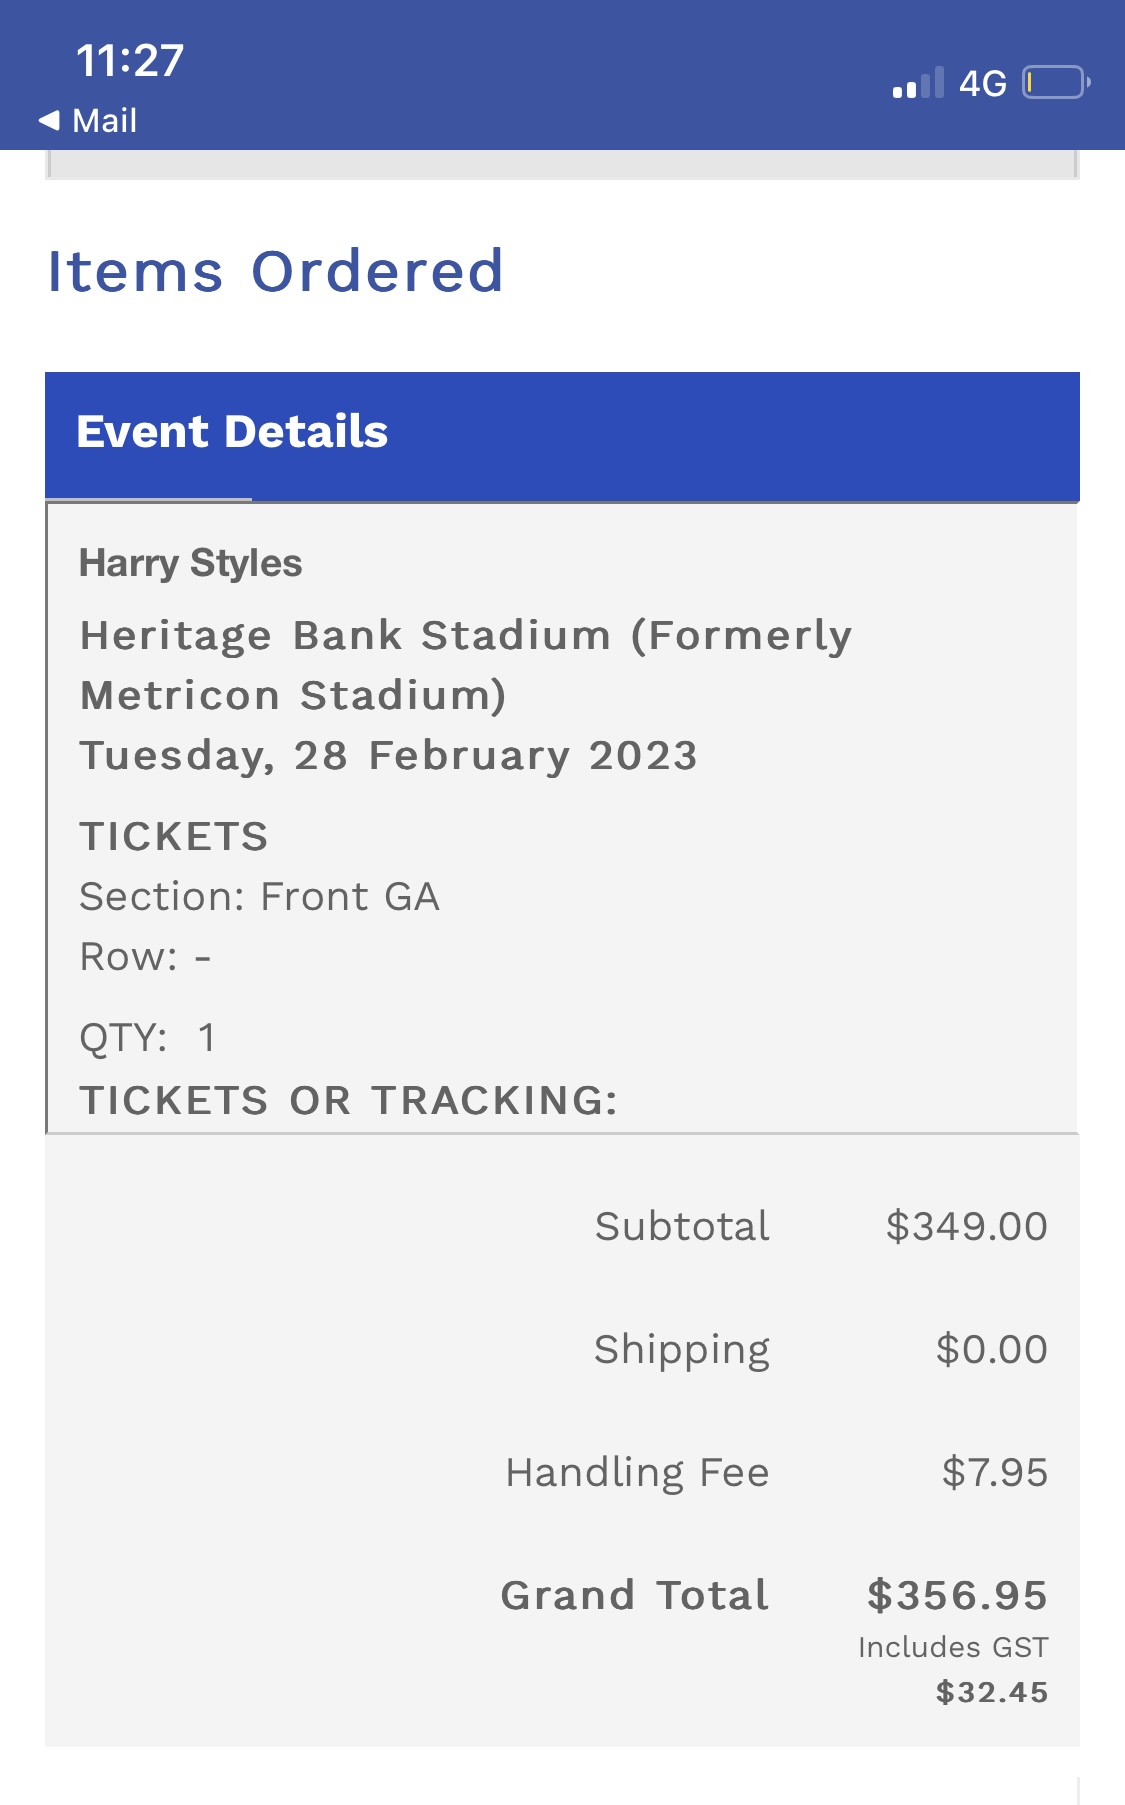
Task: Tap the QTY: 1 quantity line
Action: pyautogui.click(x=148, y=1037)
